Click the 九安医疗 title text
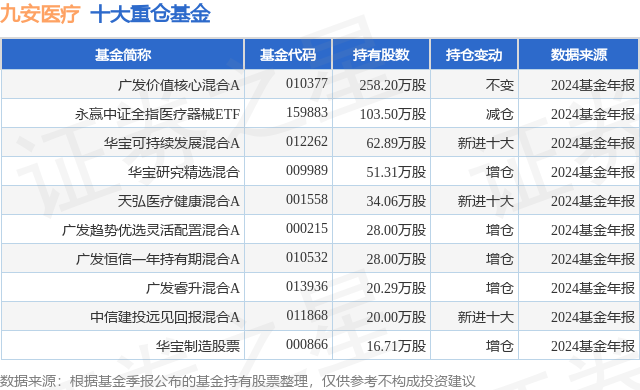The height and width of the screenshot is (390, 640). click(x=40, y=13)
